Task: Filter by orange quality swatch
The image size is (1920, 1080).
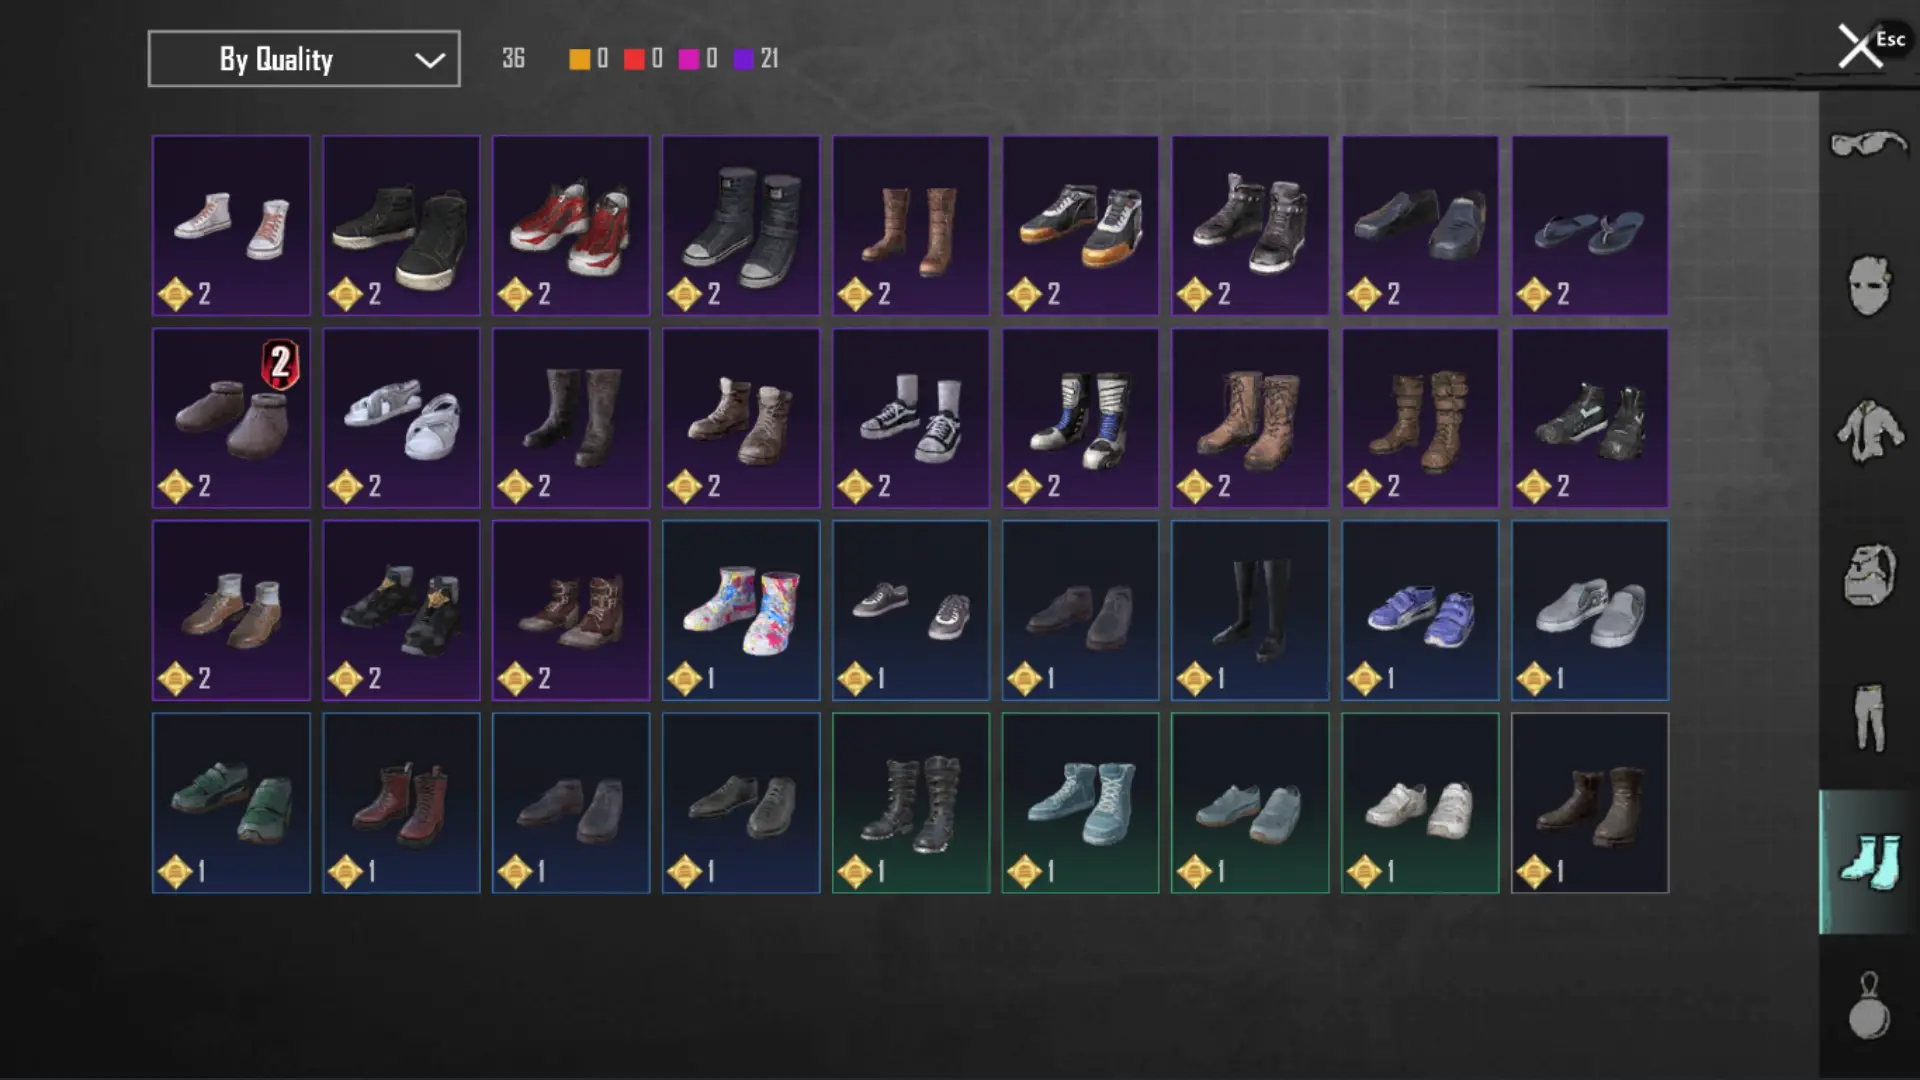Action: pyautogui.click(x=579, y=59)
